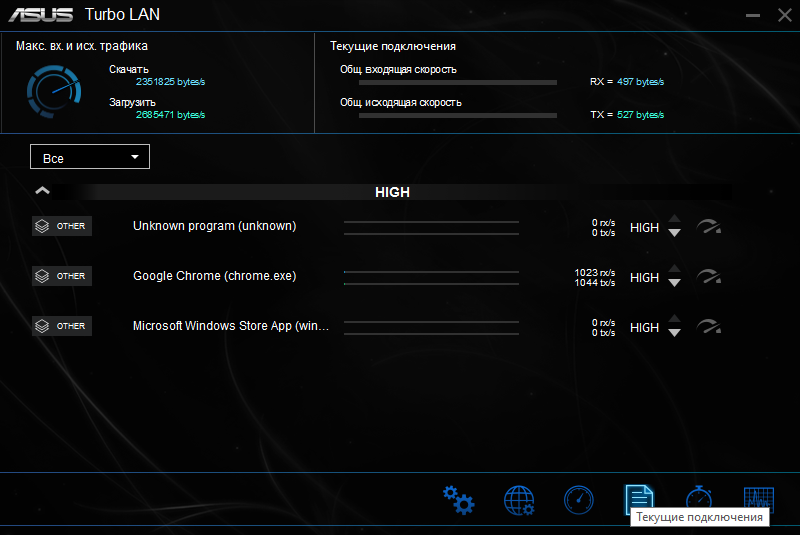Click the 2351825 bytes/s download value
The width and height of the screenshot is (800, 535).
[170, 82]
